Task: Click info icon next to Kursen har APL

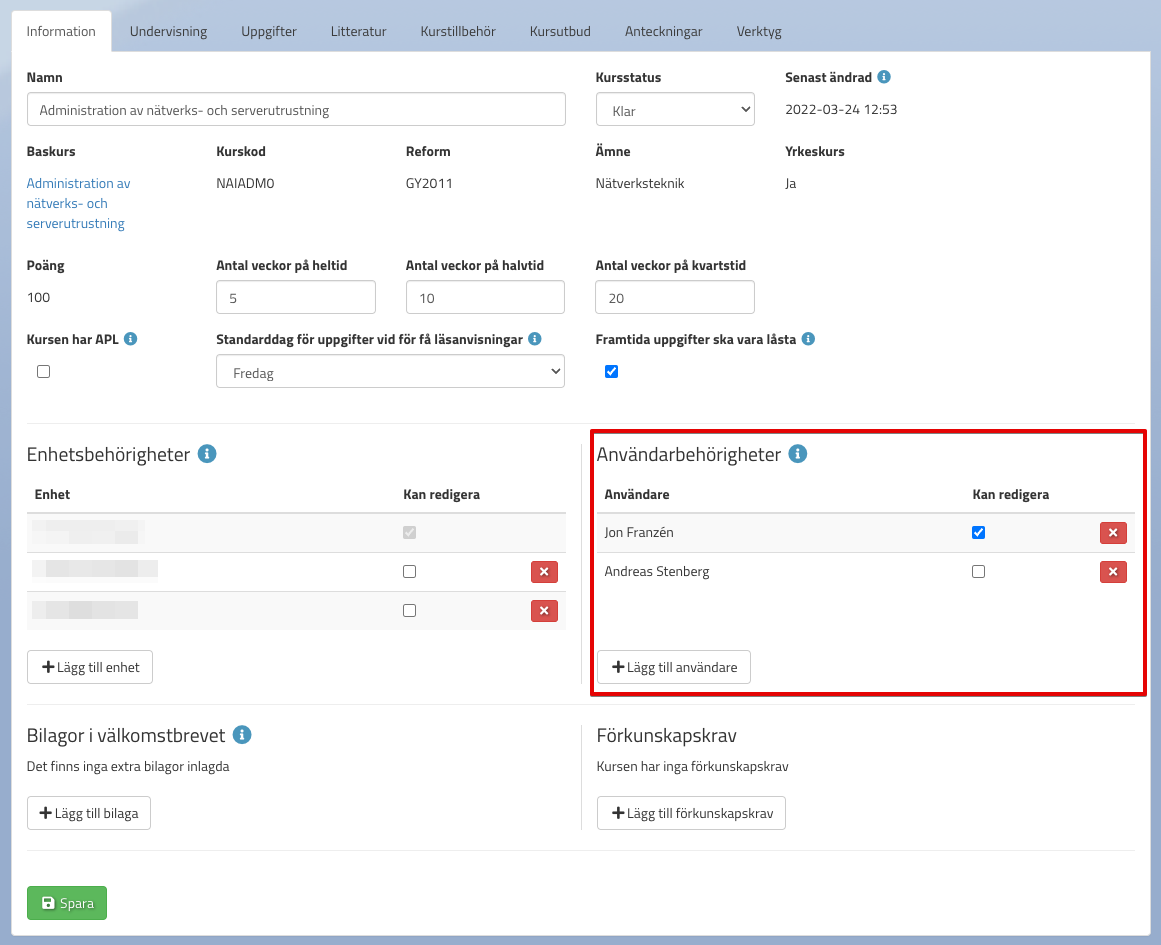Action: coord(131,339)
